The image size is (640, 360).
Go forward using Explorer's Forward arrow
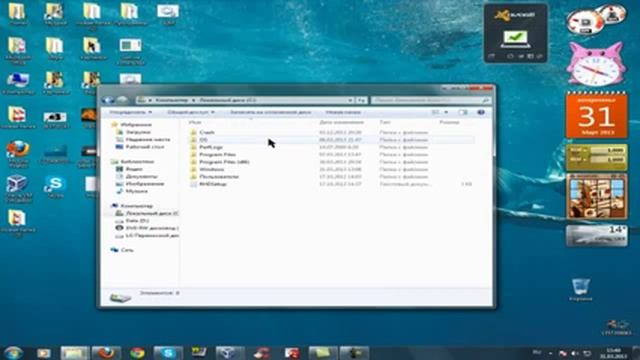(122, 100)
